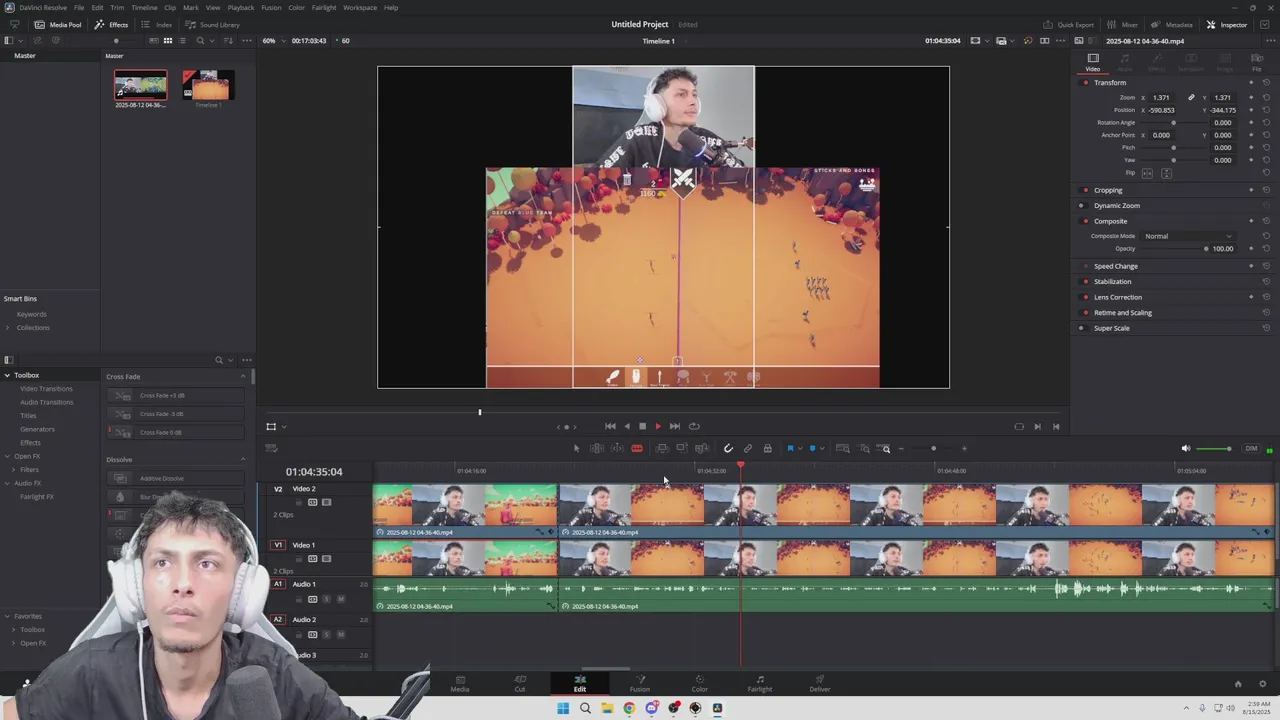Viewport: 1280px width, 720px height.
Task: Click the Flip horizontal icon
Action: pyautogui.click(x=1147, y=173)
